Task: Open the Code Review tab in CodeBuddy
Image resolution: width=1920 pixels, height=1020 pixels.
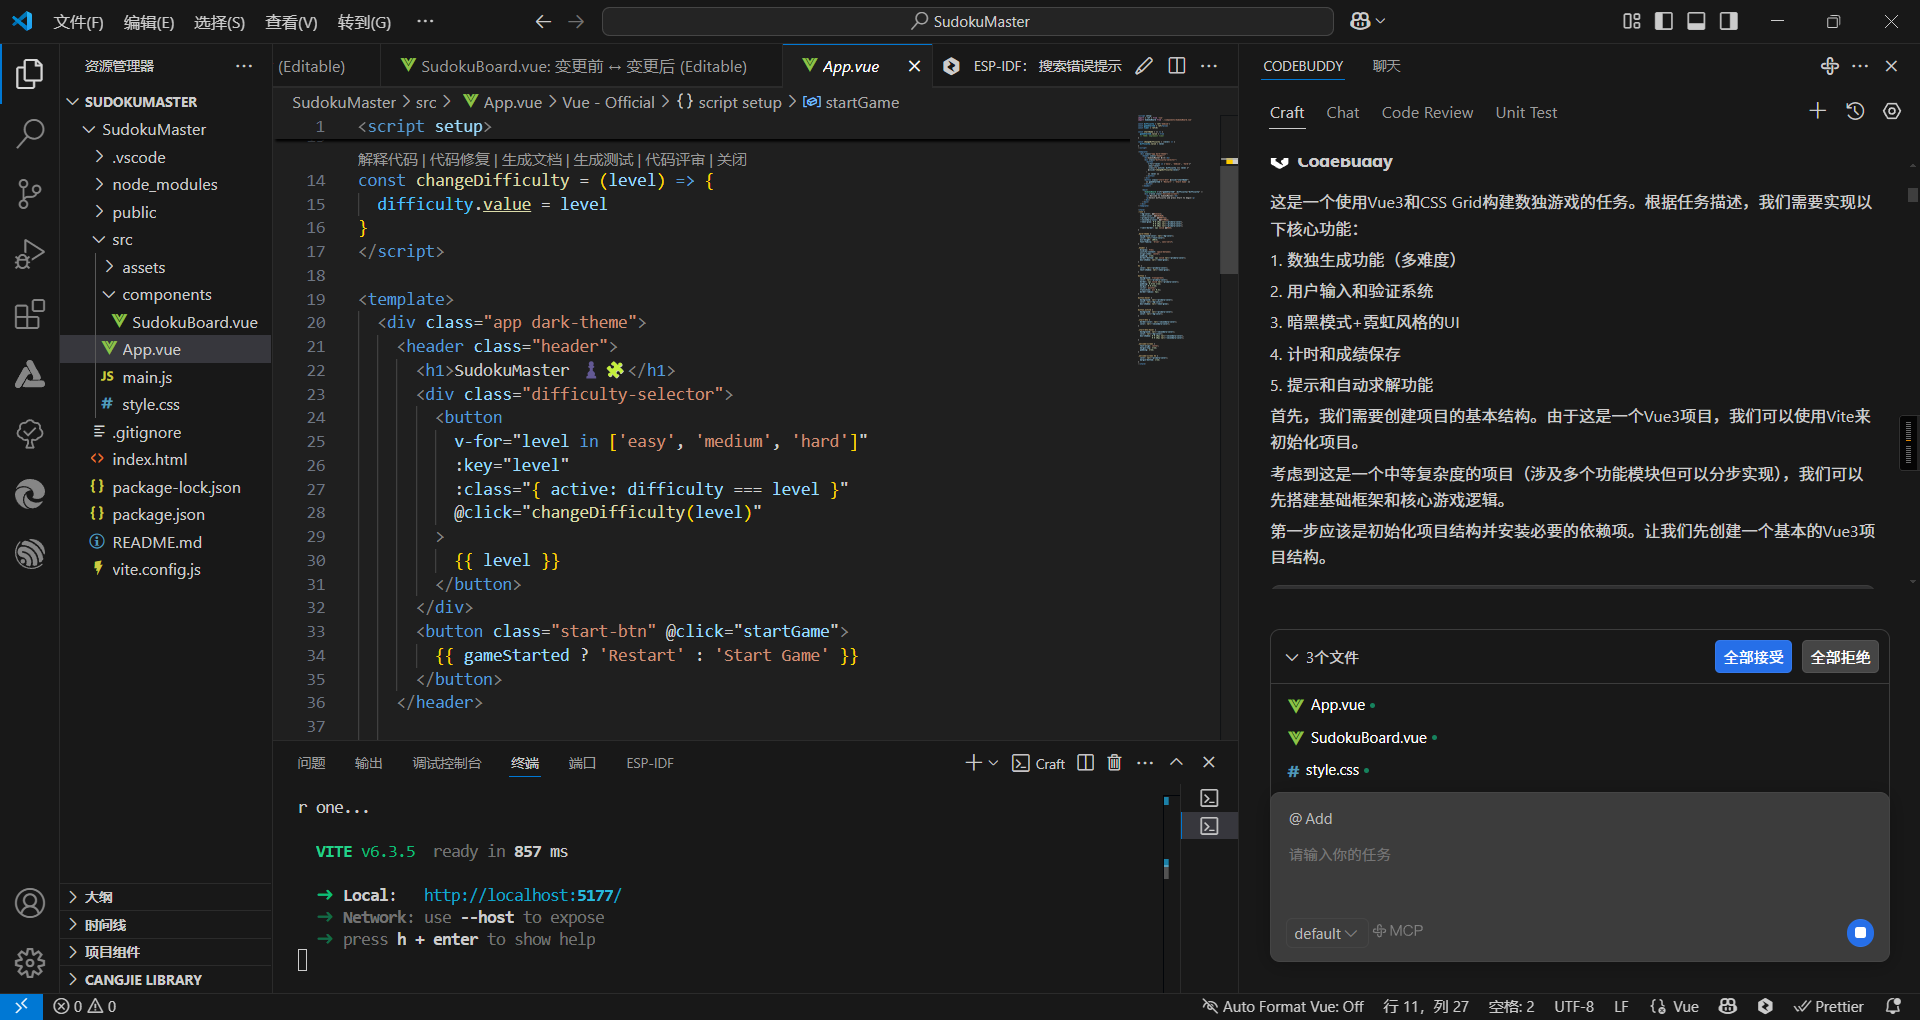Action: pyautogui.click(x=1427, y=113)
